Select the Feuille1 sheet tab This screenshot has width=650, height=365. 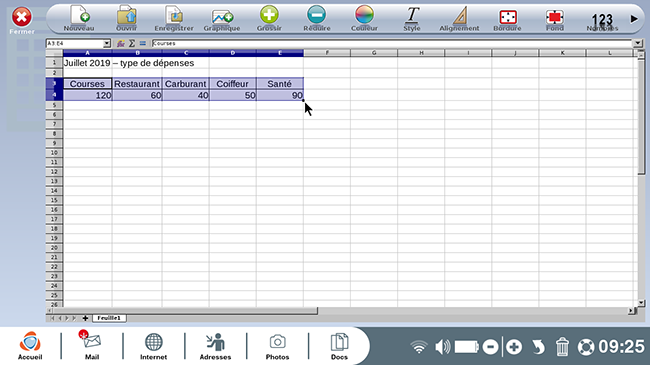point(109,318)
